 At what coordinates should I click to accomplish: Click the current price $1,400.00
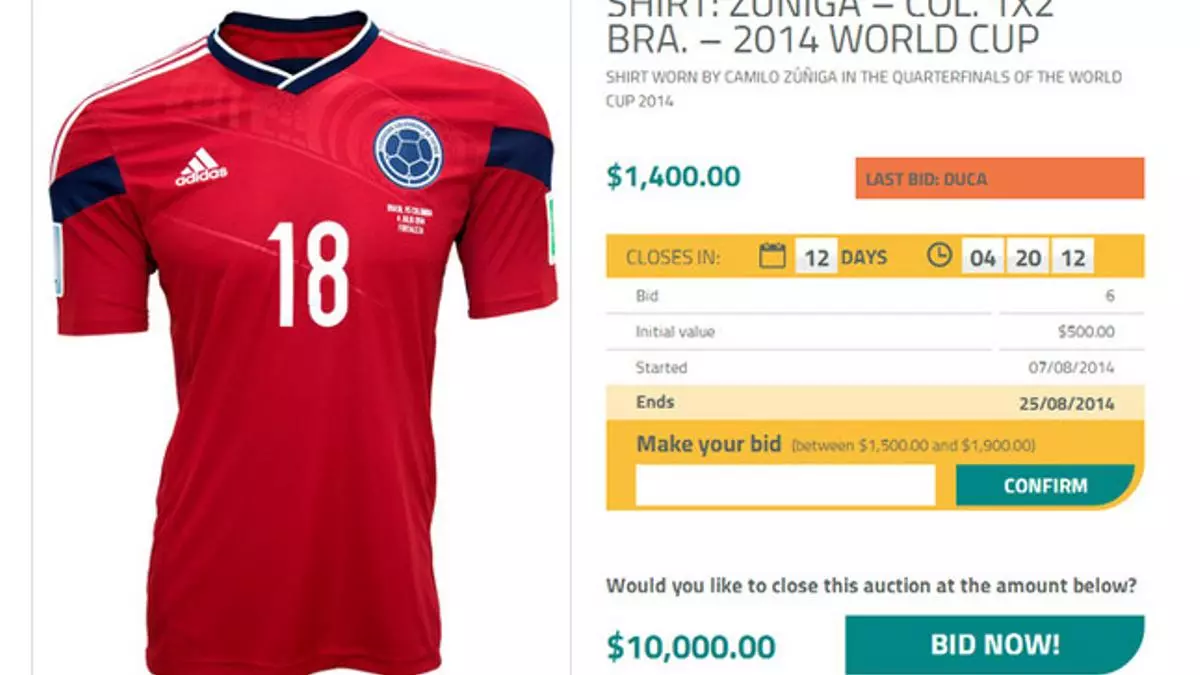tap(673, 178)
